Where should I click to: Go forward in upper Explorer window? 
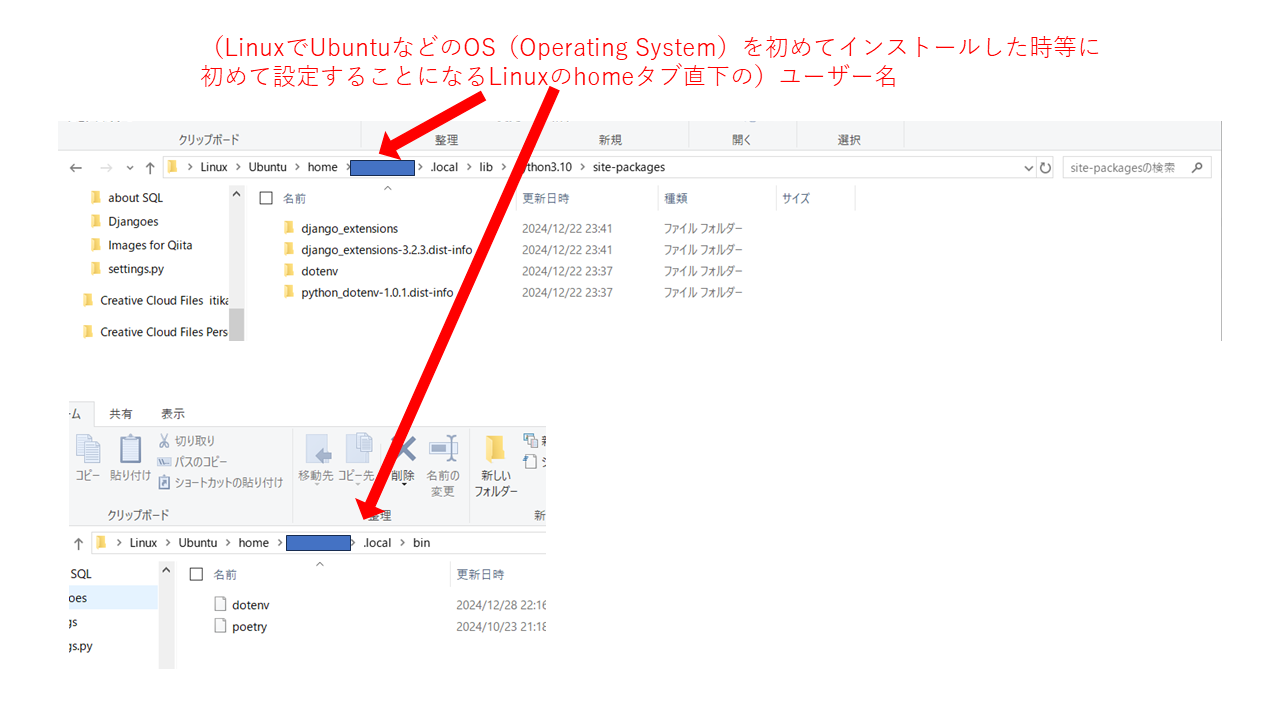click(104, 168)
